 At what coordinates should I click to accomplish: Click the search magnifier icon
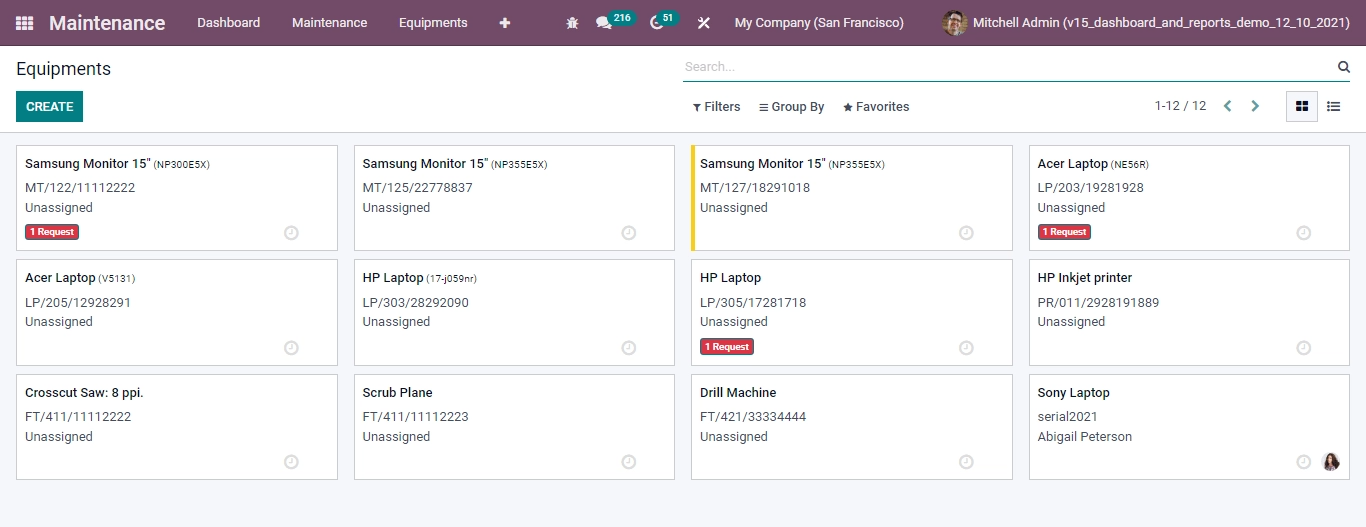tap(1344, 67)
